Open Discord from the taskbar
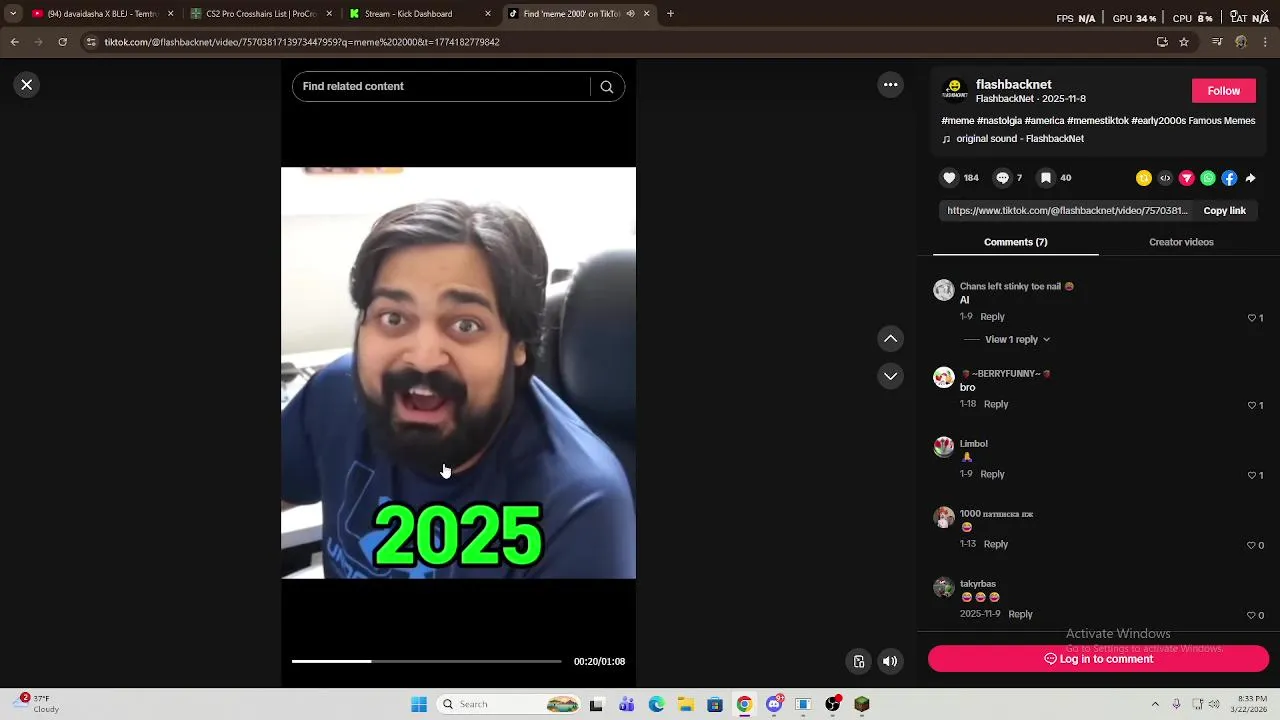 coord(773,704)
